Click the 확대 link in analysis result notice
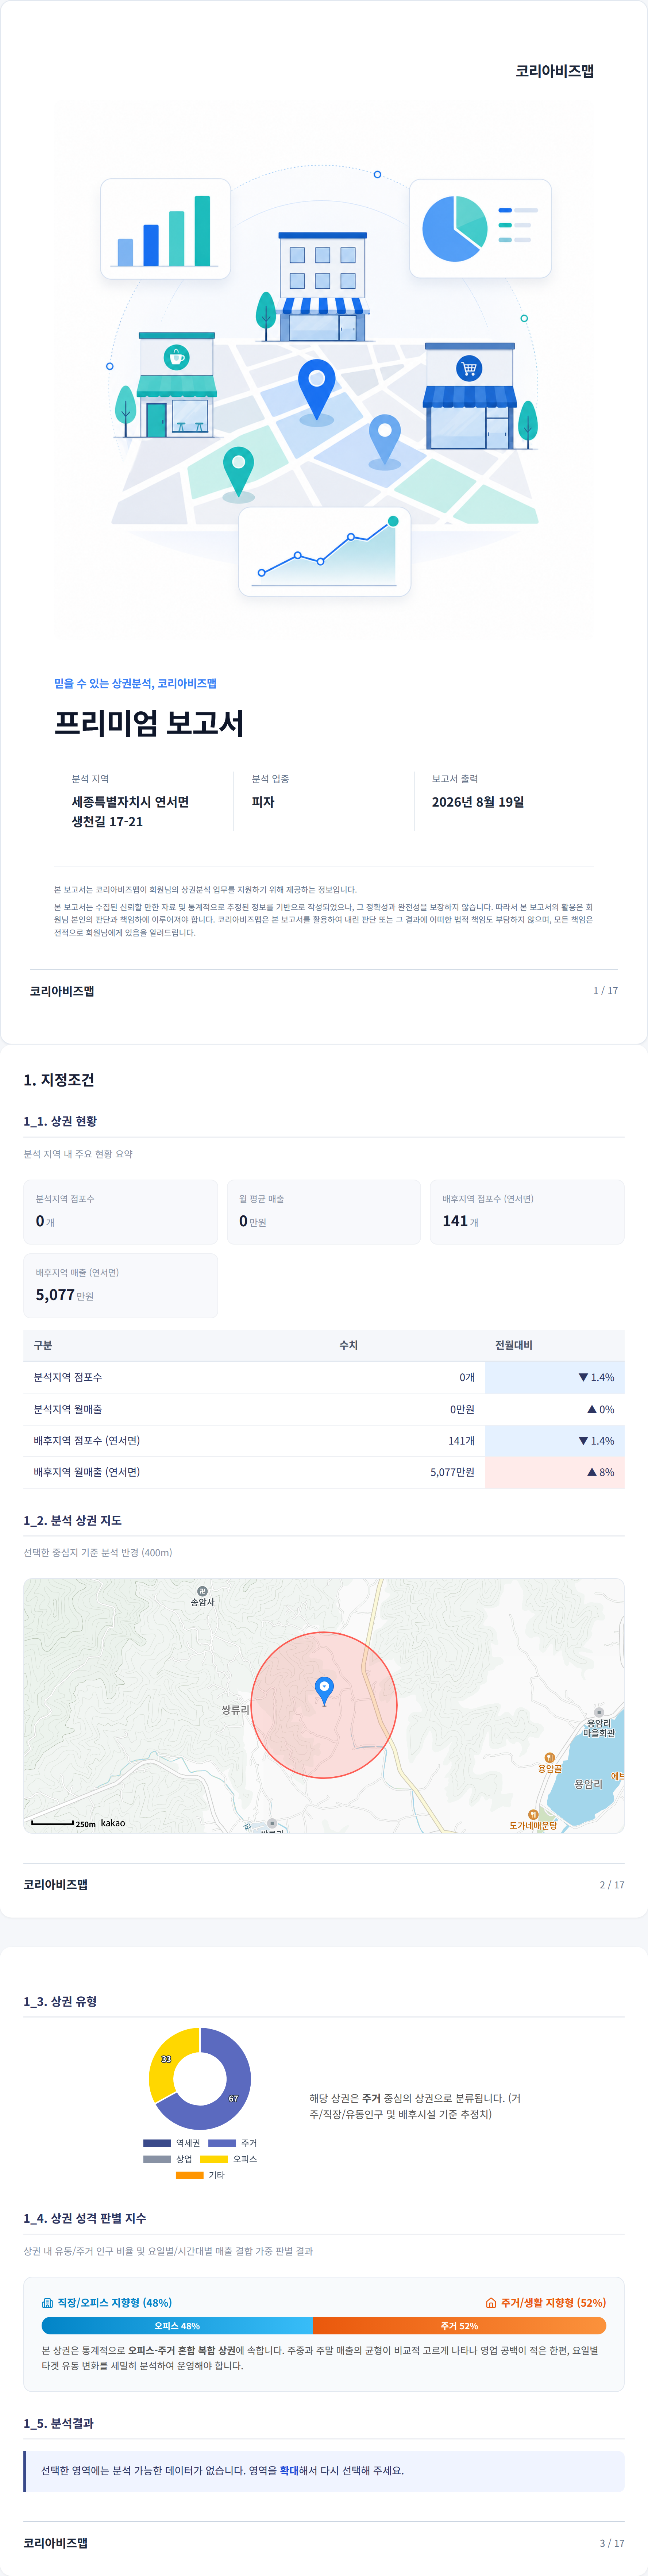 tap(289, 2470)
